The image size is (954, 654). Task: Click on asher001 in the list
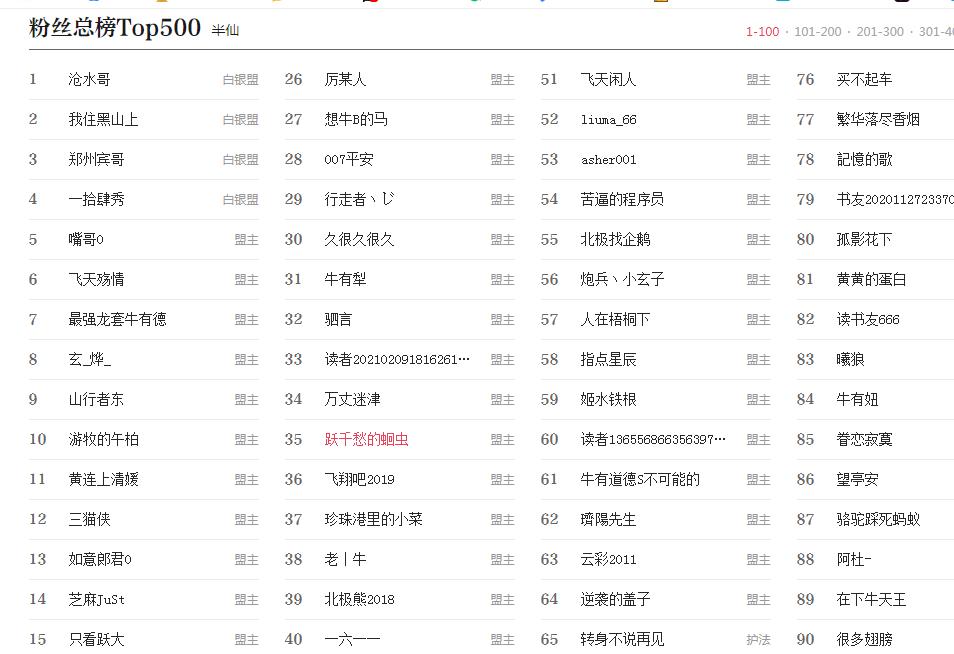click(608, 160)
